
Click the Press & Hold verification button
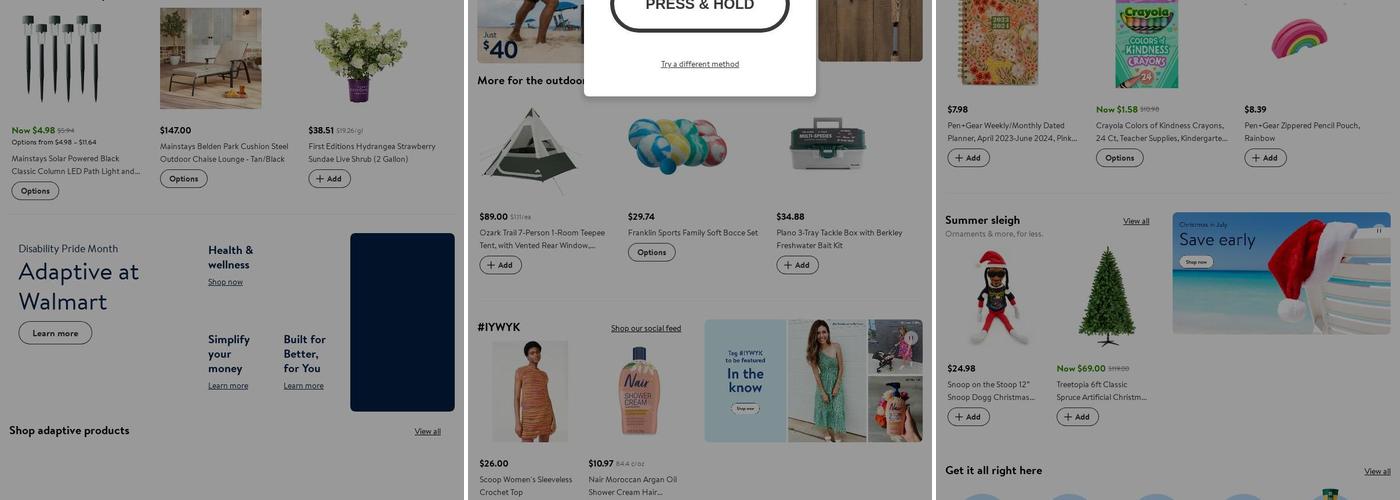click(700, 8)
